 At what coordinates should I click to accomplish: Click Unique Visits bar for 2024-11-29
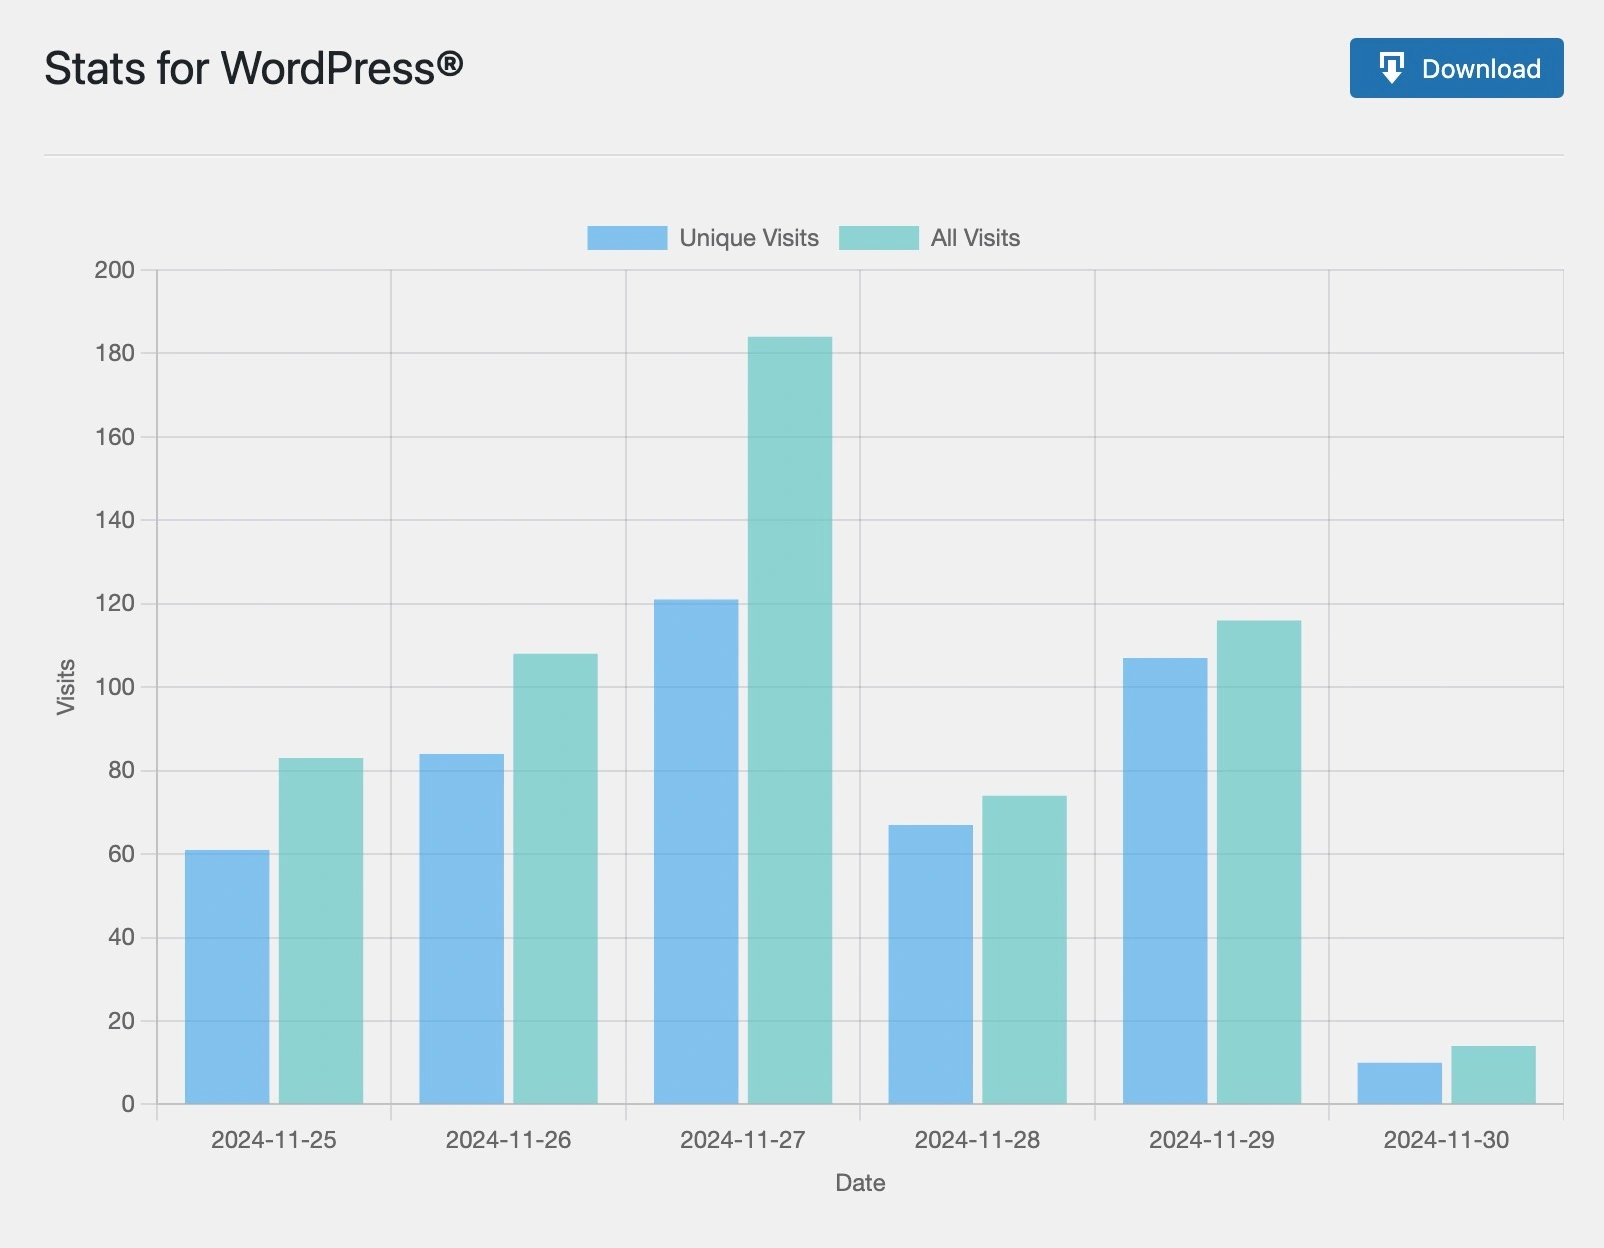click(x=1165, y=881)
